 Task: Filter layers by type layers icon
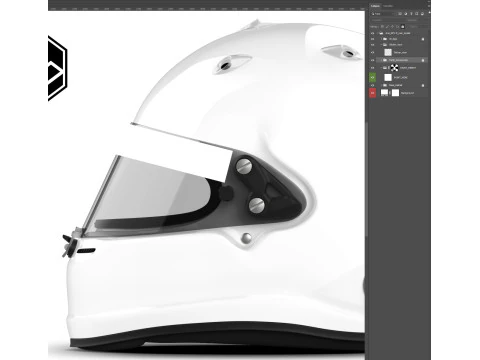(x=411, y=14)
